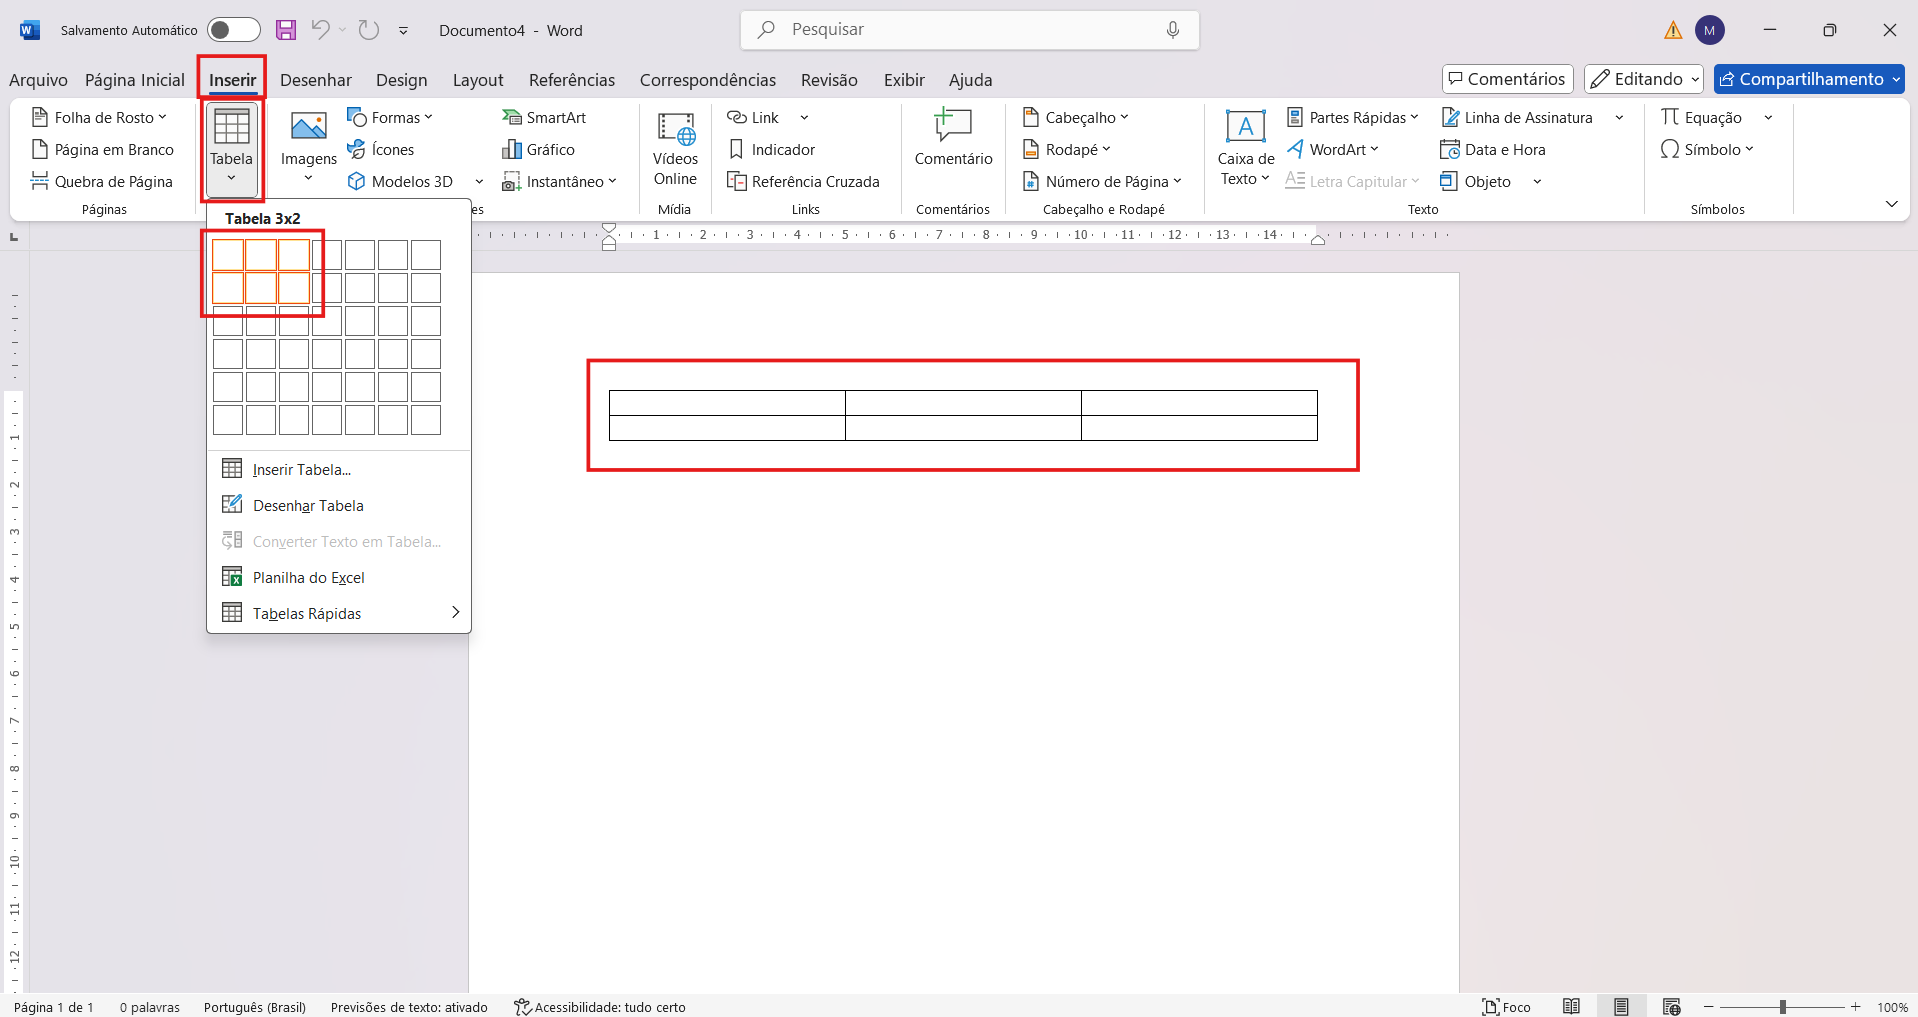Screen dimensions: 1918x1017
Task: Click inside the first table cell
Action: 727,403
